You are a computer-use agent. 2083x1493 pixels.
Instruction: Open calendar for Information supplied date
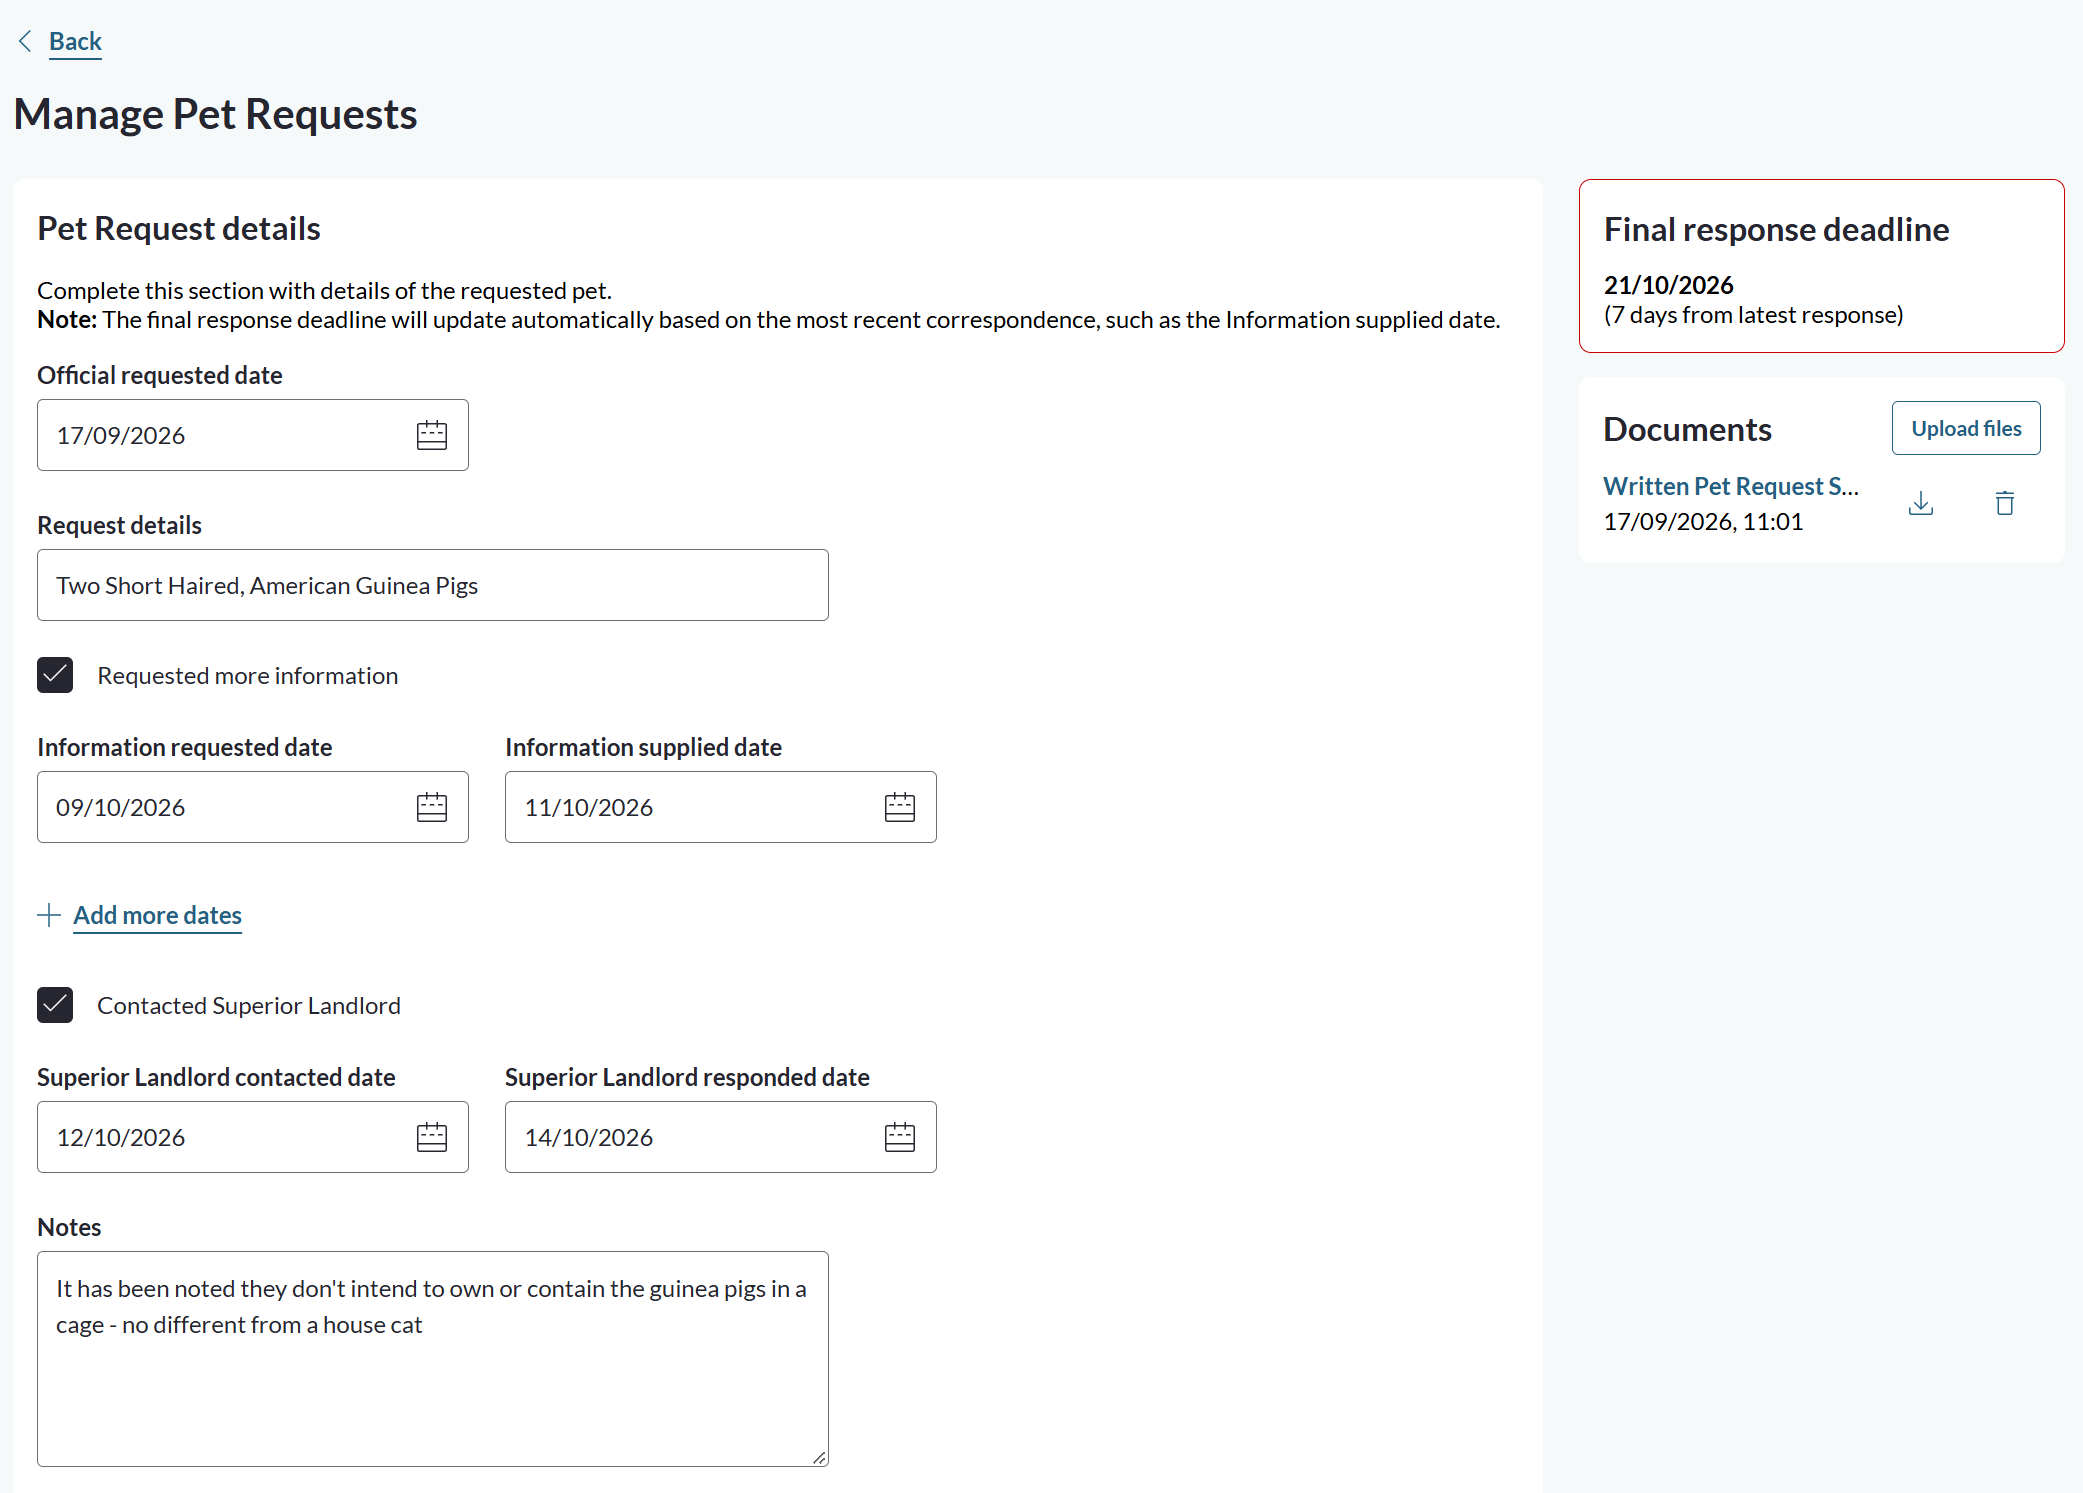(900, 807)
